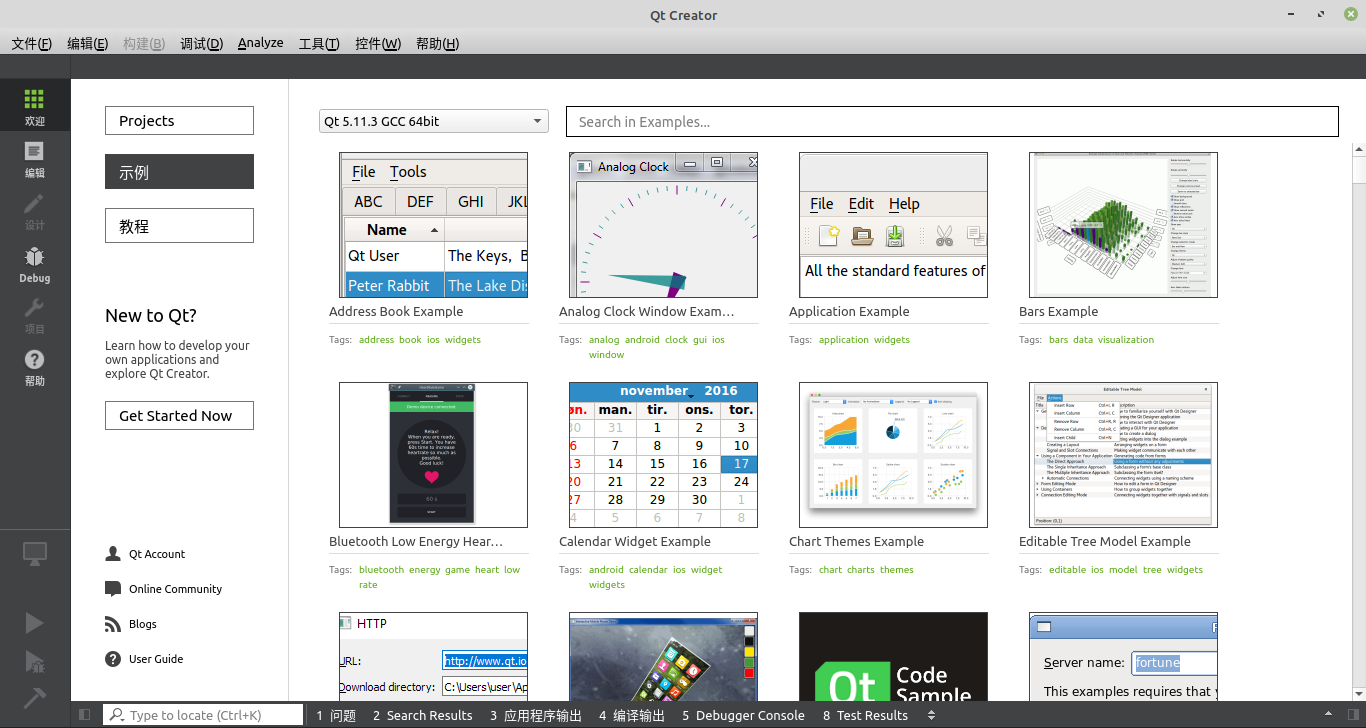Open the Analog Clock Window Example thumbnail

663,225
